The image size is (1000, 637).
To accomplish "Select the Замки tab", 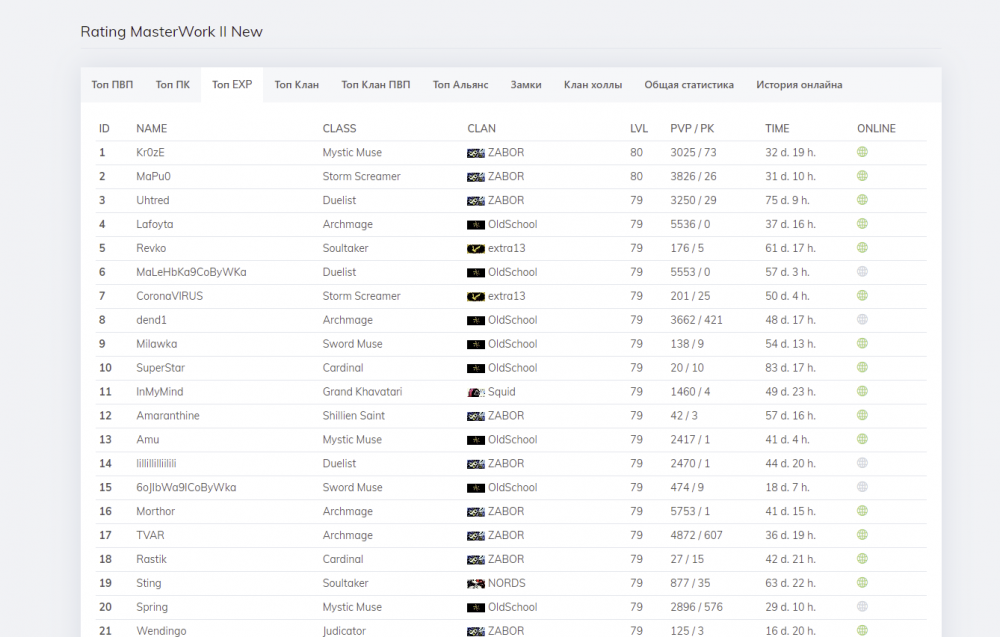I will (x=526, y=85).
